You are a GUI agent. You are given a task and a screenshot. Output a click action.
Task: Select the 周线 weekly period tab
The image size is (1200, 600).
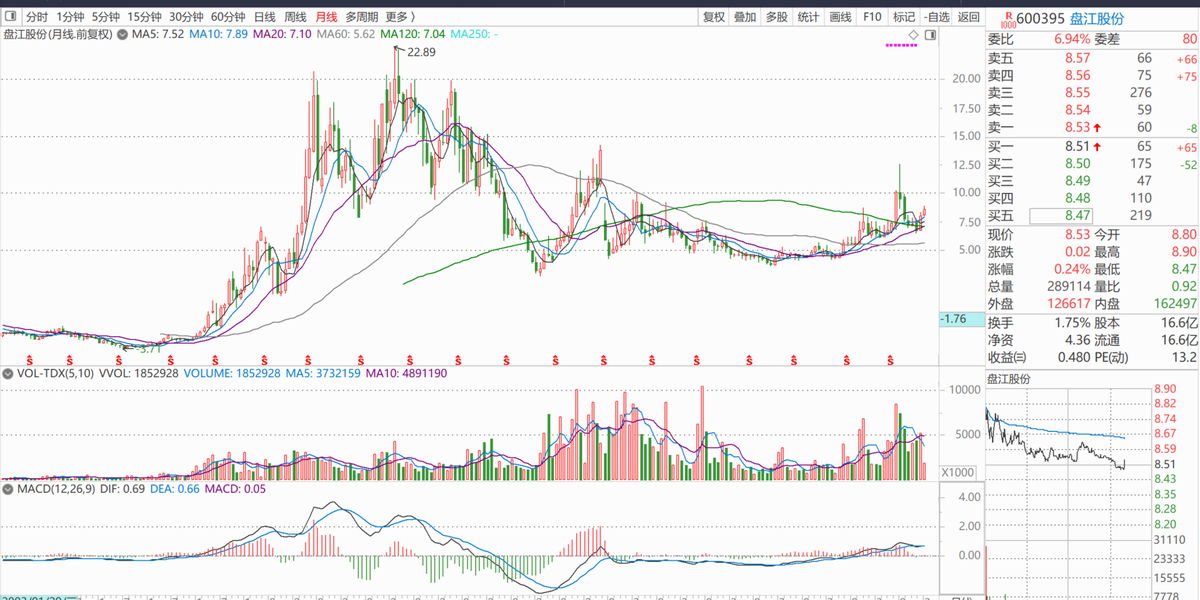pyautogui.click(x=295, y=17)
